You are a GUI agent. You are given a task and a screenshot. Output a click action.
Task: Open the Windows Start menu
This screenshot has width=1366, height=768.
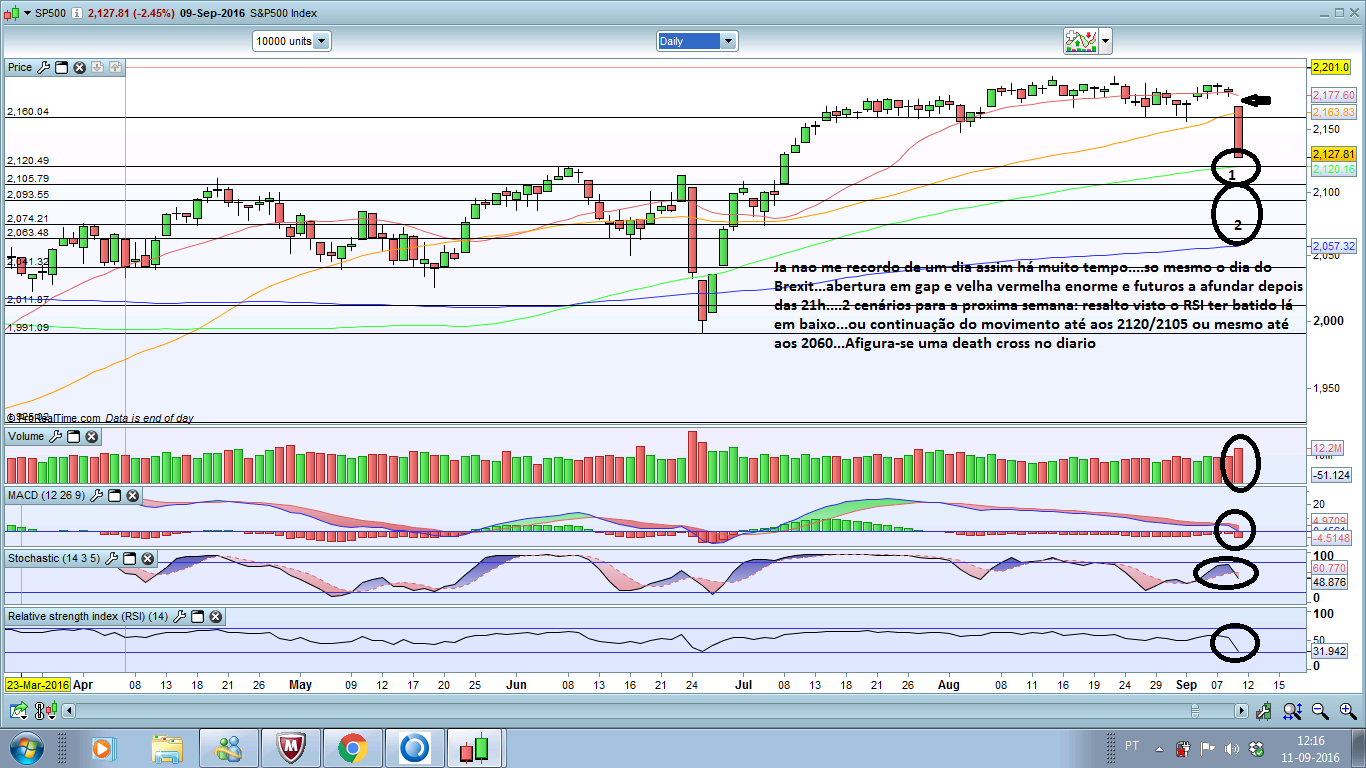point(25,747)
